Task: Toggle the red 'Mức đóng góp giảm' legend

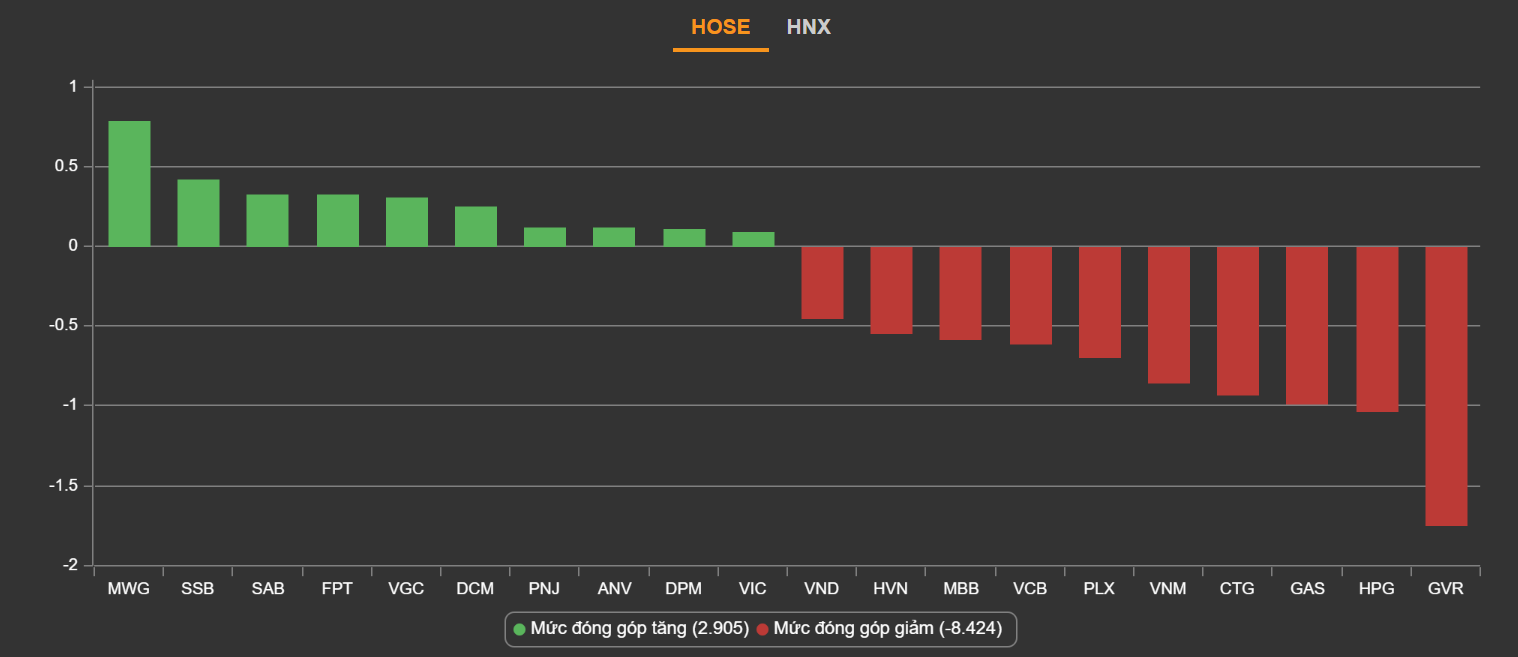Action: click(879, 629)
